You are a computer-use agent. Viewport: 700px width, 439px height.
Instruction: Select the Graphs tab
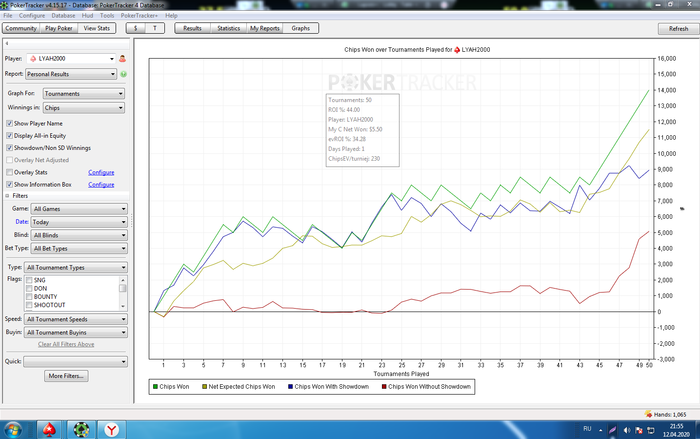pyautogui.click(x=300, y=28)
